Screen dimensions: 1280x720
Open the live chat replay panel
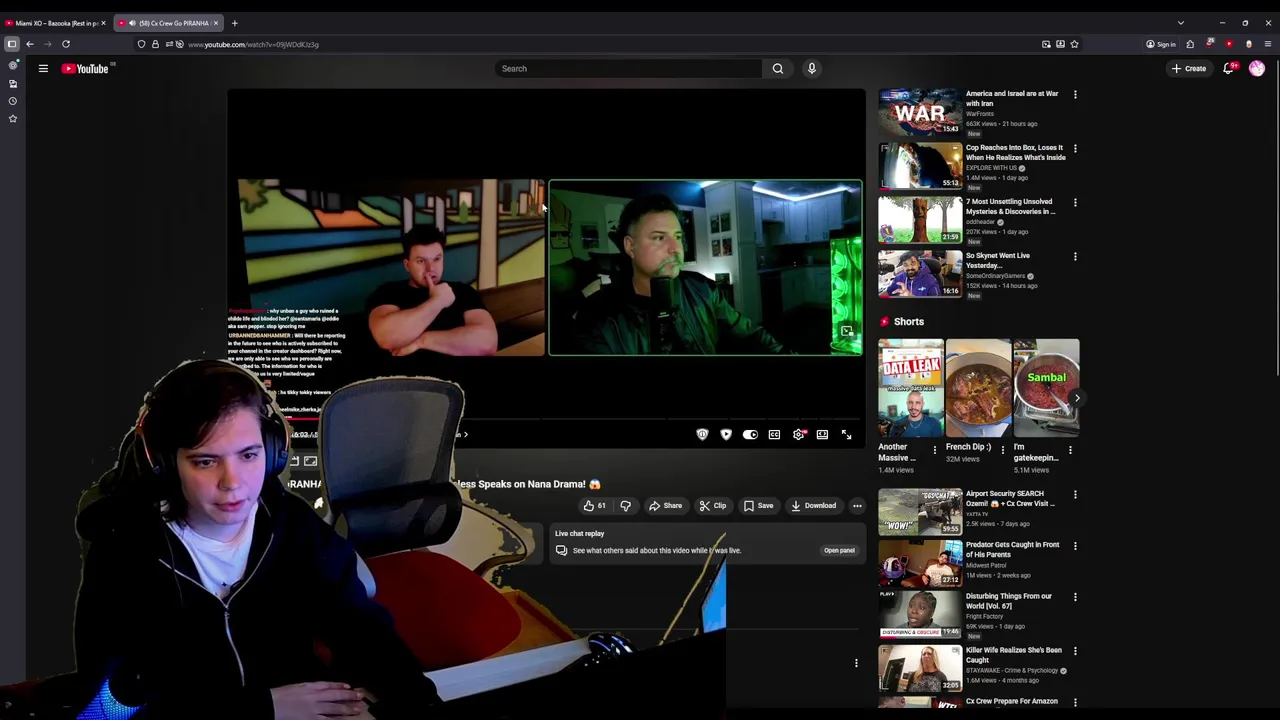pyautogui.click(x=839, y=551)
